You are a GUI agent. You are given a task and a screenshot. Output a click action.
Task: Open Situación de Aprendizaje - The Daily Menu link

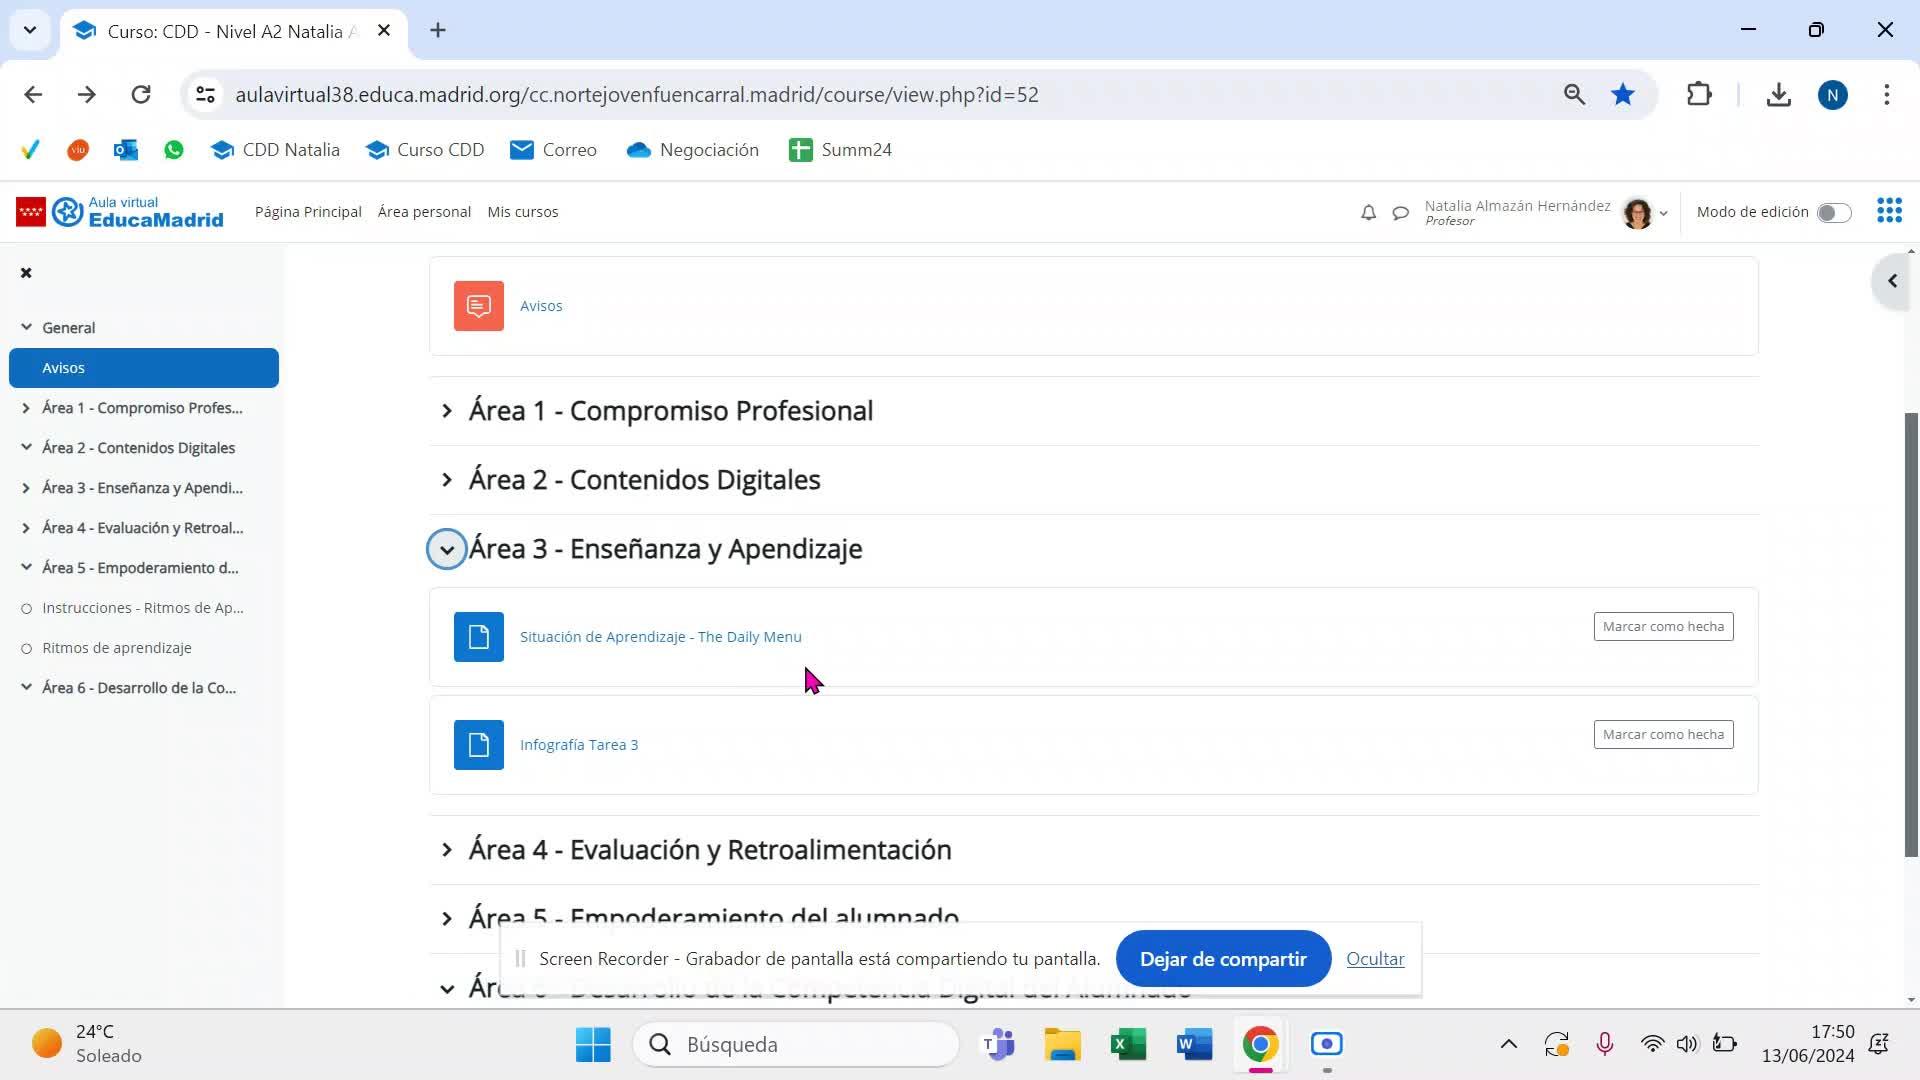pyautogui.click(x=660, y=637)
